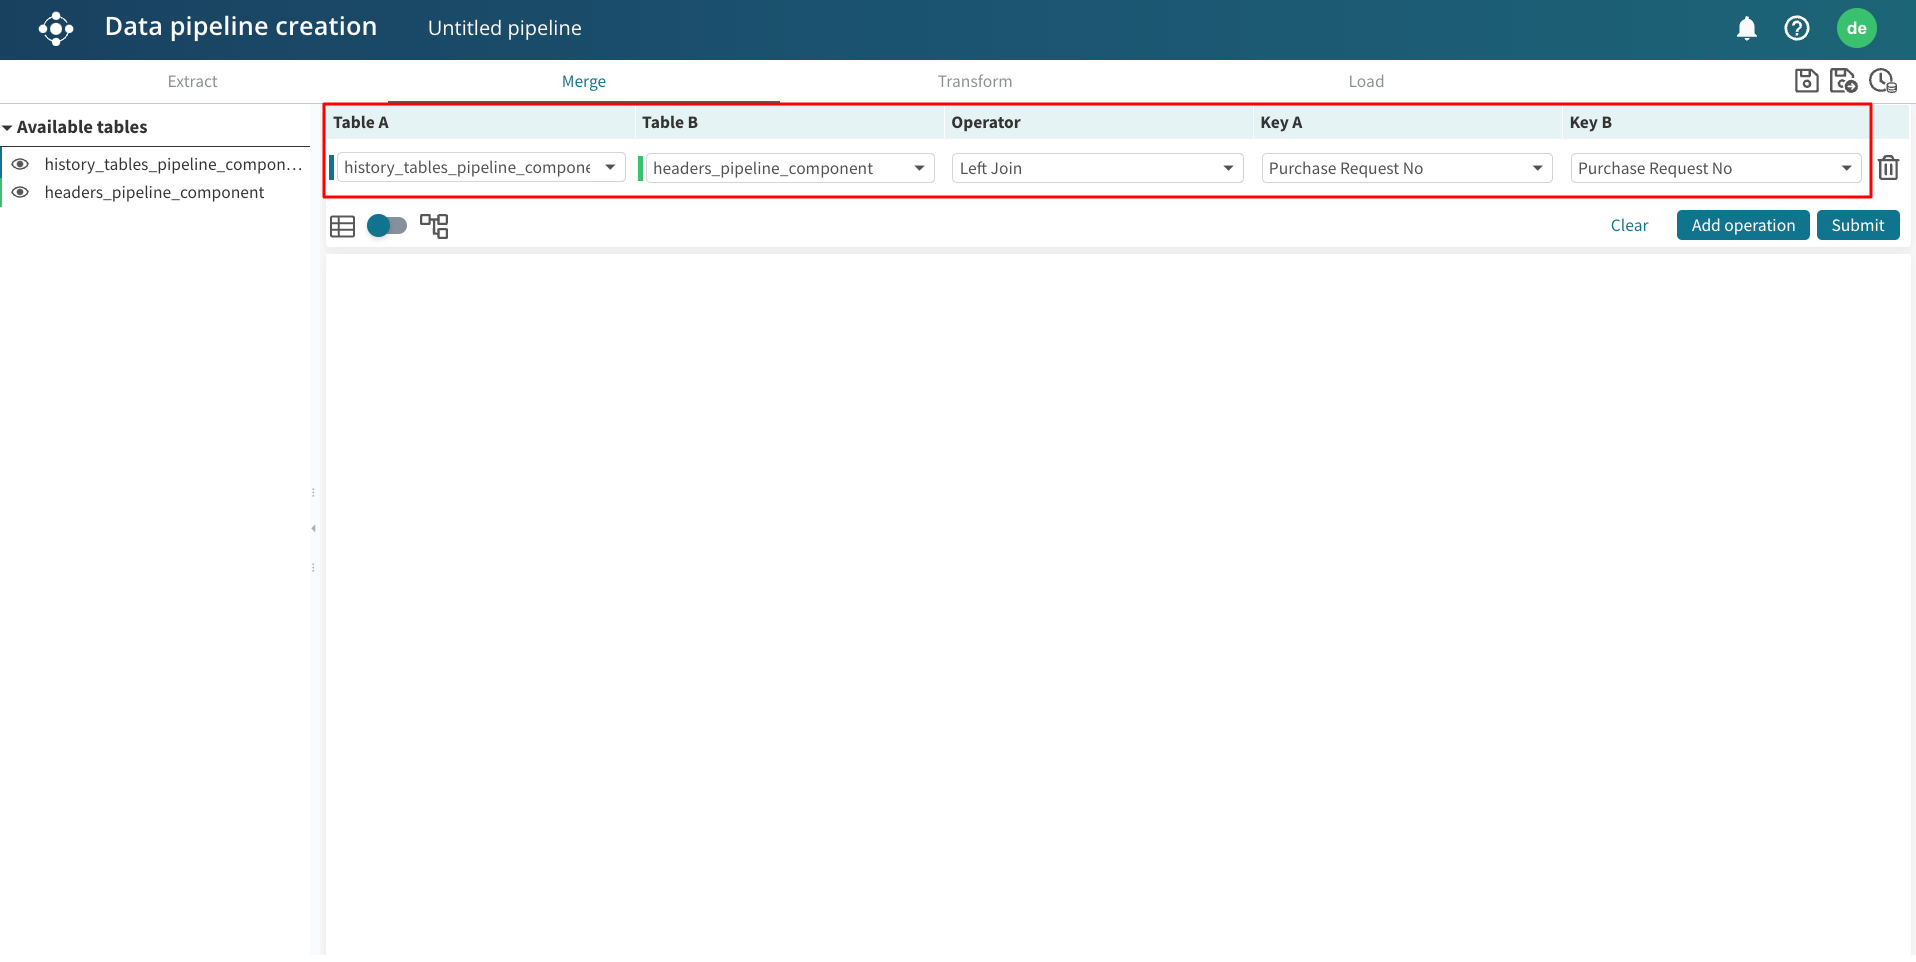The height and width of the screenshot is (962, 1916).
Task: Click the schedule clock icon
Action: click(x=1882, y=81)
